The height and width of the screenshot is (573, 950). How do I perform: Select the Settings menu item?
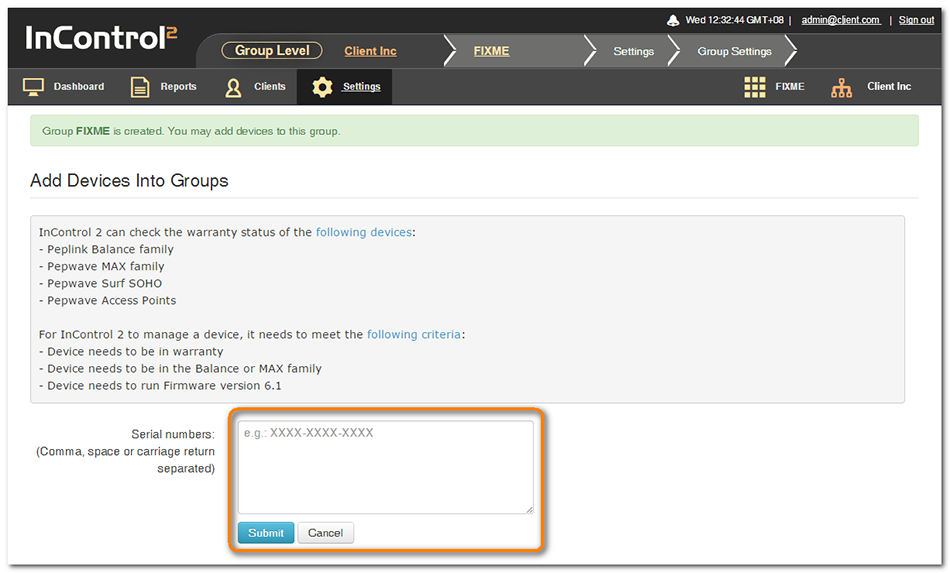345,87
